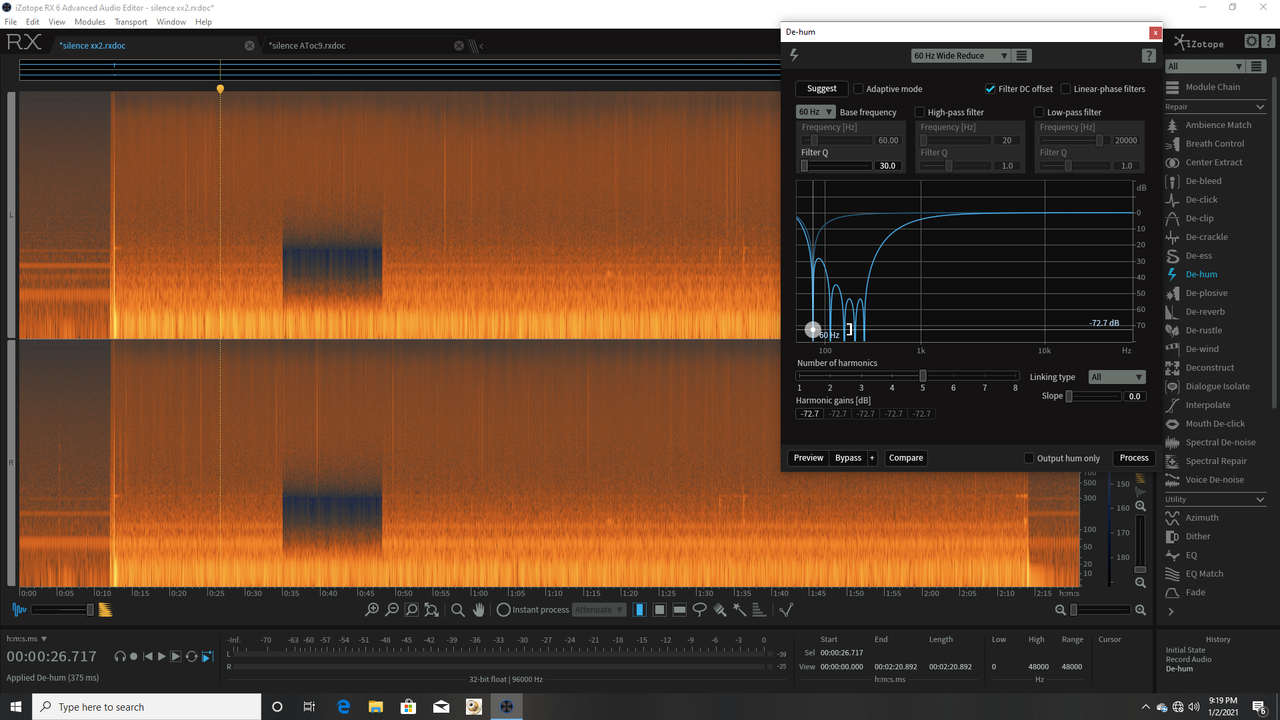Enable the High-pass filter checkbox

click(920, 112)
